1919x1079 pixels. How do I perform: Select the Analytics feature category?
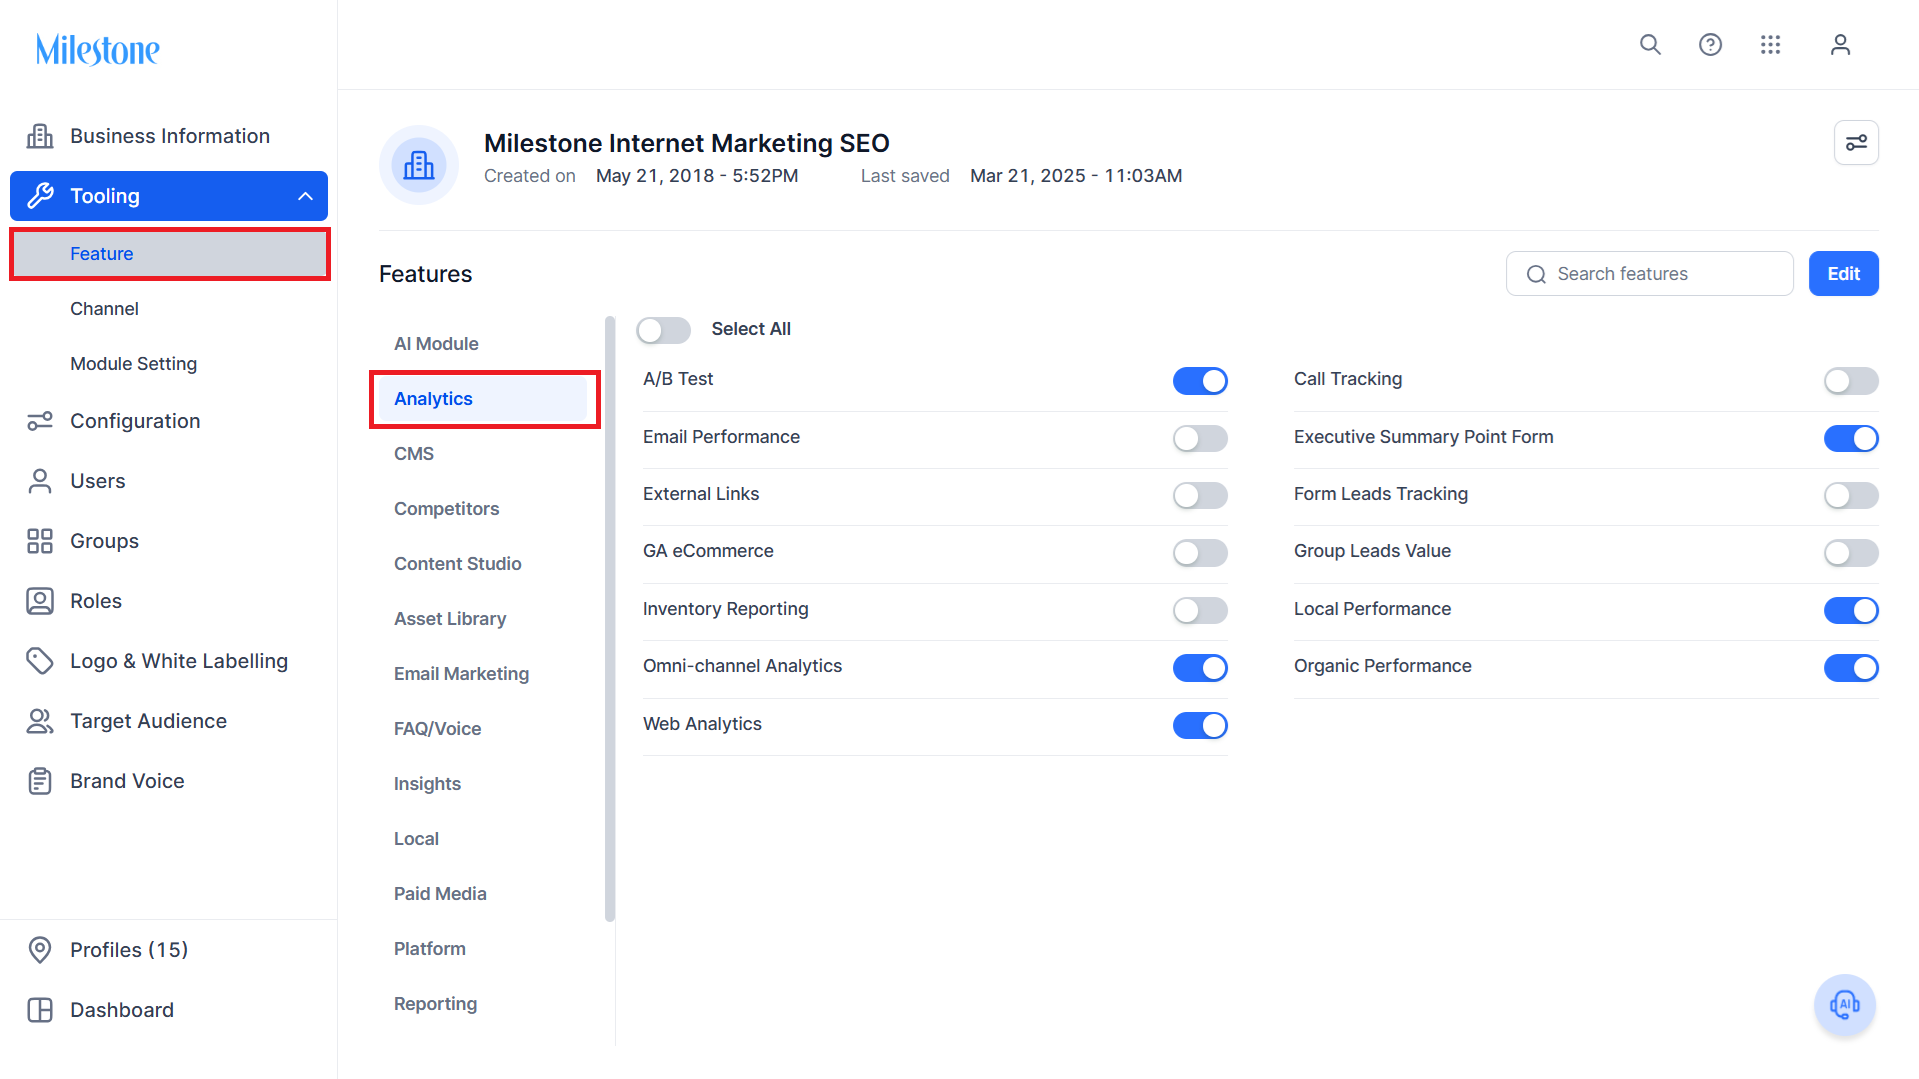pyautogui.click(x=483, y=399)
